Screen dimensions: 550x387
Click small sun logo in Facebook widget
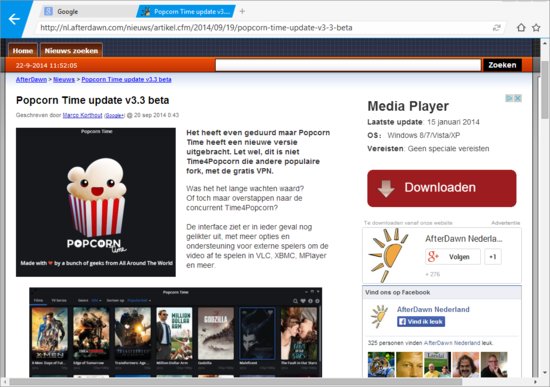tap(380, 316)
